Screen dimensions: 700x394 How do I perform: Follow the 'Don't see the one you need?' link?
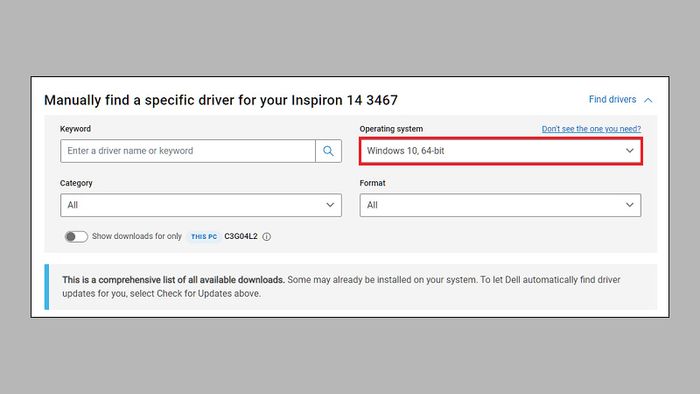click(x=591, y=129)
